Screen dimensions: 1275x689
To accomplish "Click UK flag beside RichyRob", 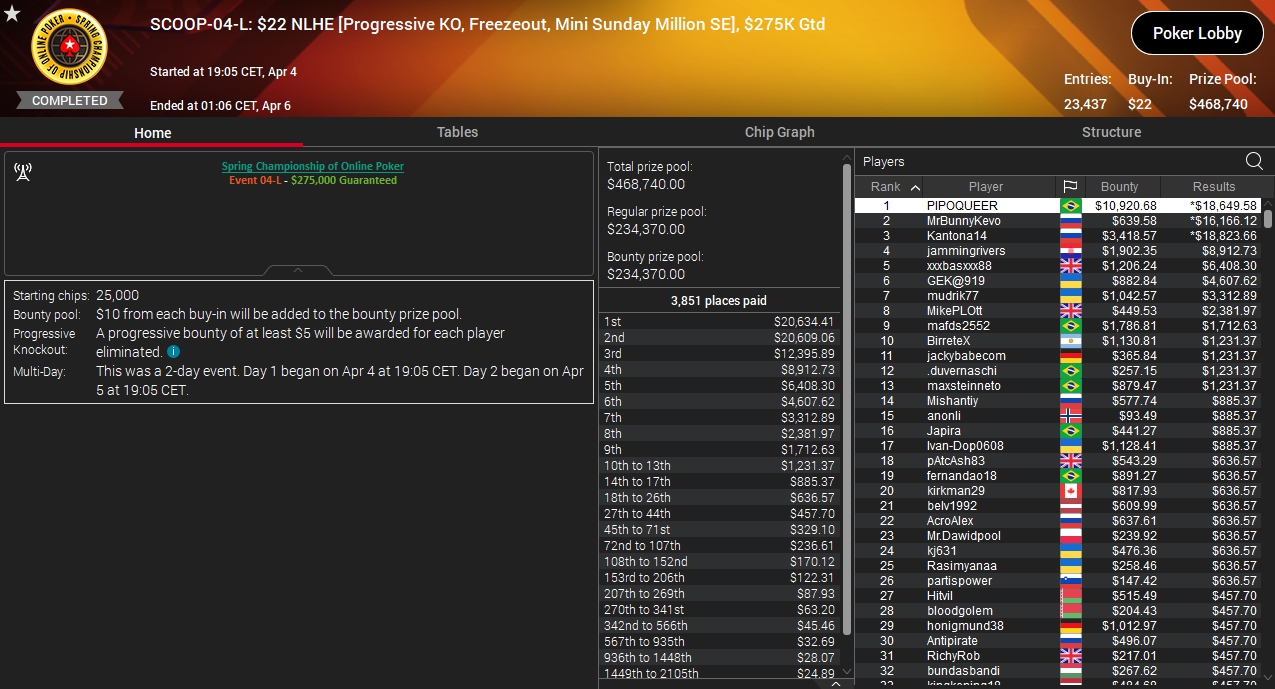I will pyautogui.click(x=1071, y=655).
